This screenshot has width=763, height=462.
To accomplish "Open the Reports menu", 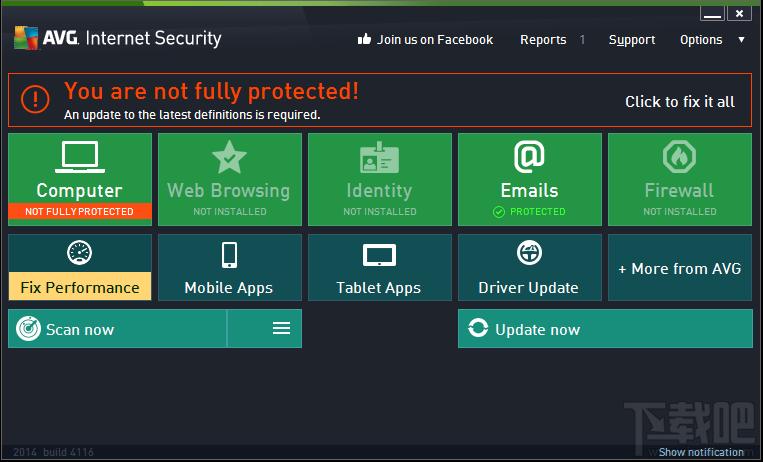I will [x=543, y=40].
